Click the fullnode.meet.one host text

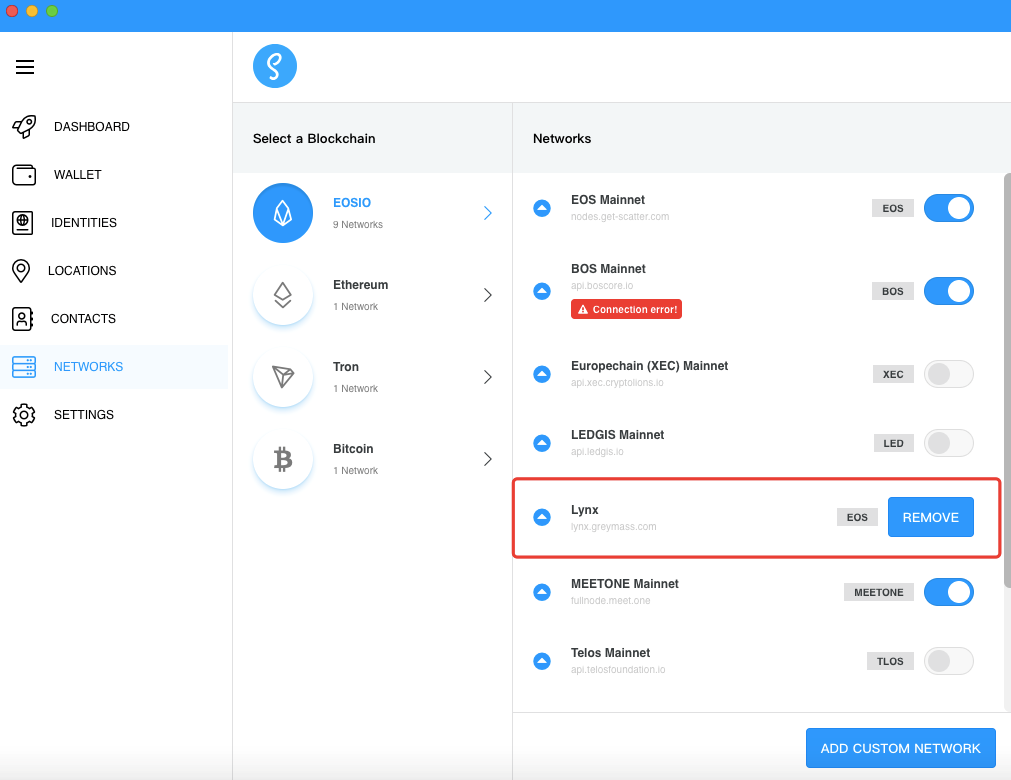click(610, 601)
